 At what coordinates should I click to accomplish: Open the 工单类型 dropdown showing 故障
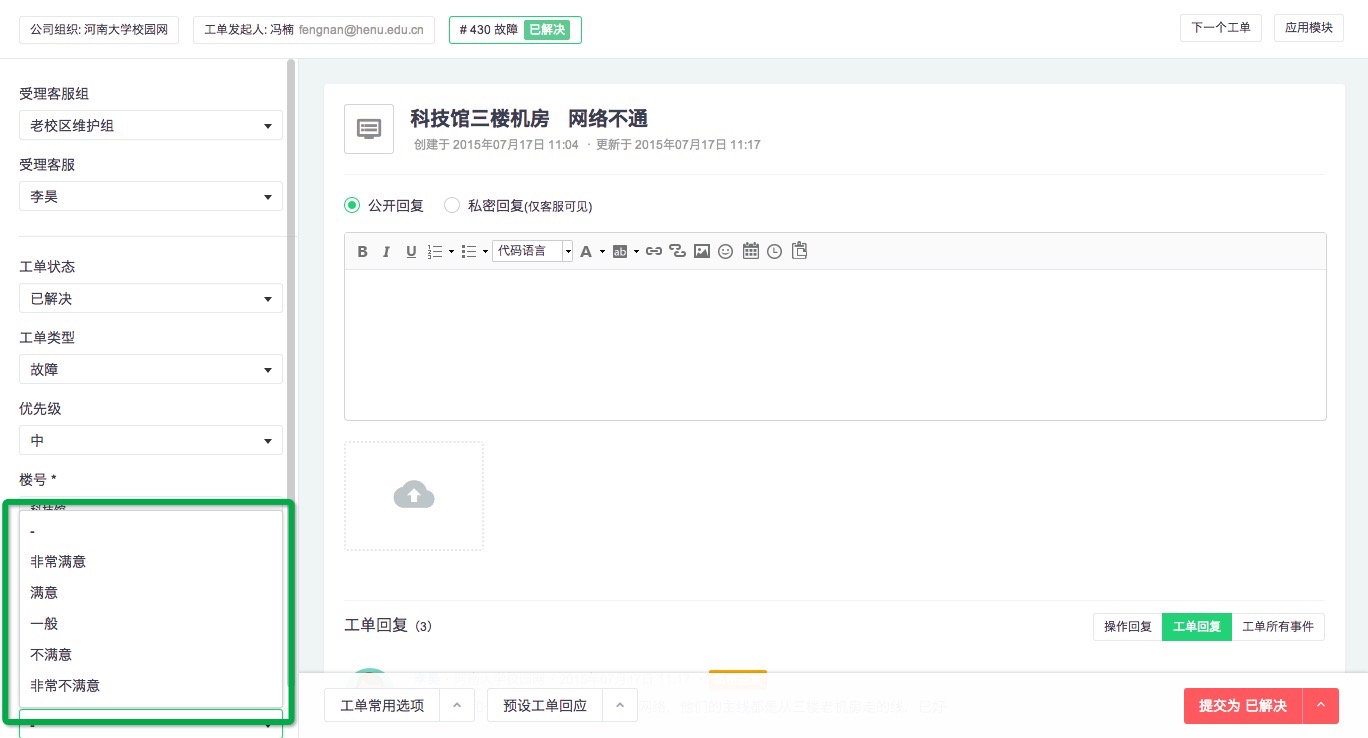[151, 369]
